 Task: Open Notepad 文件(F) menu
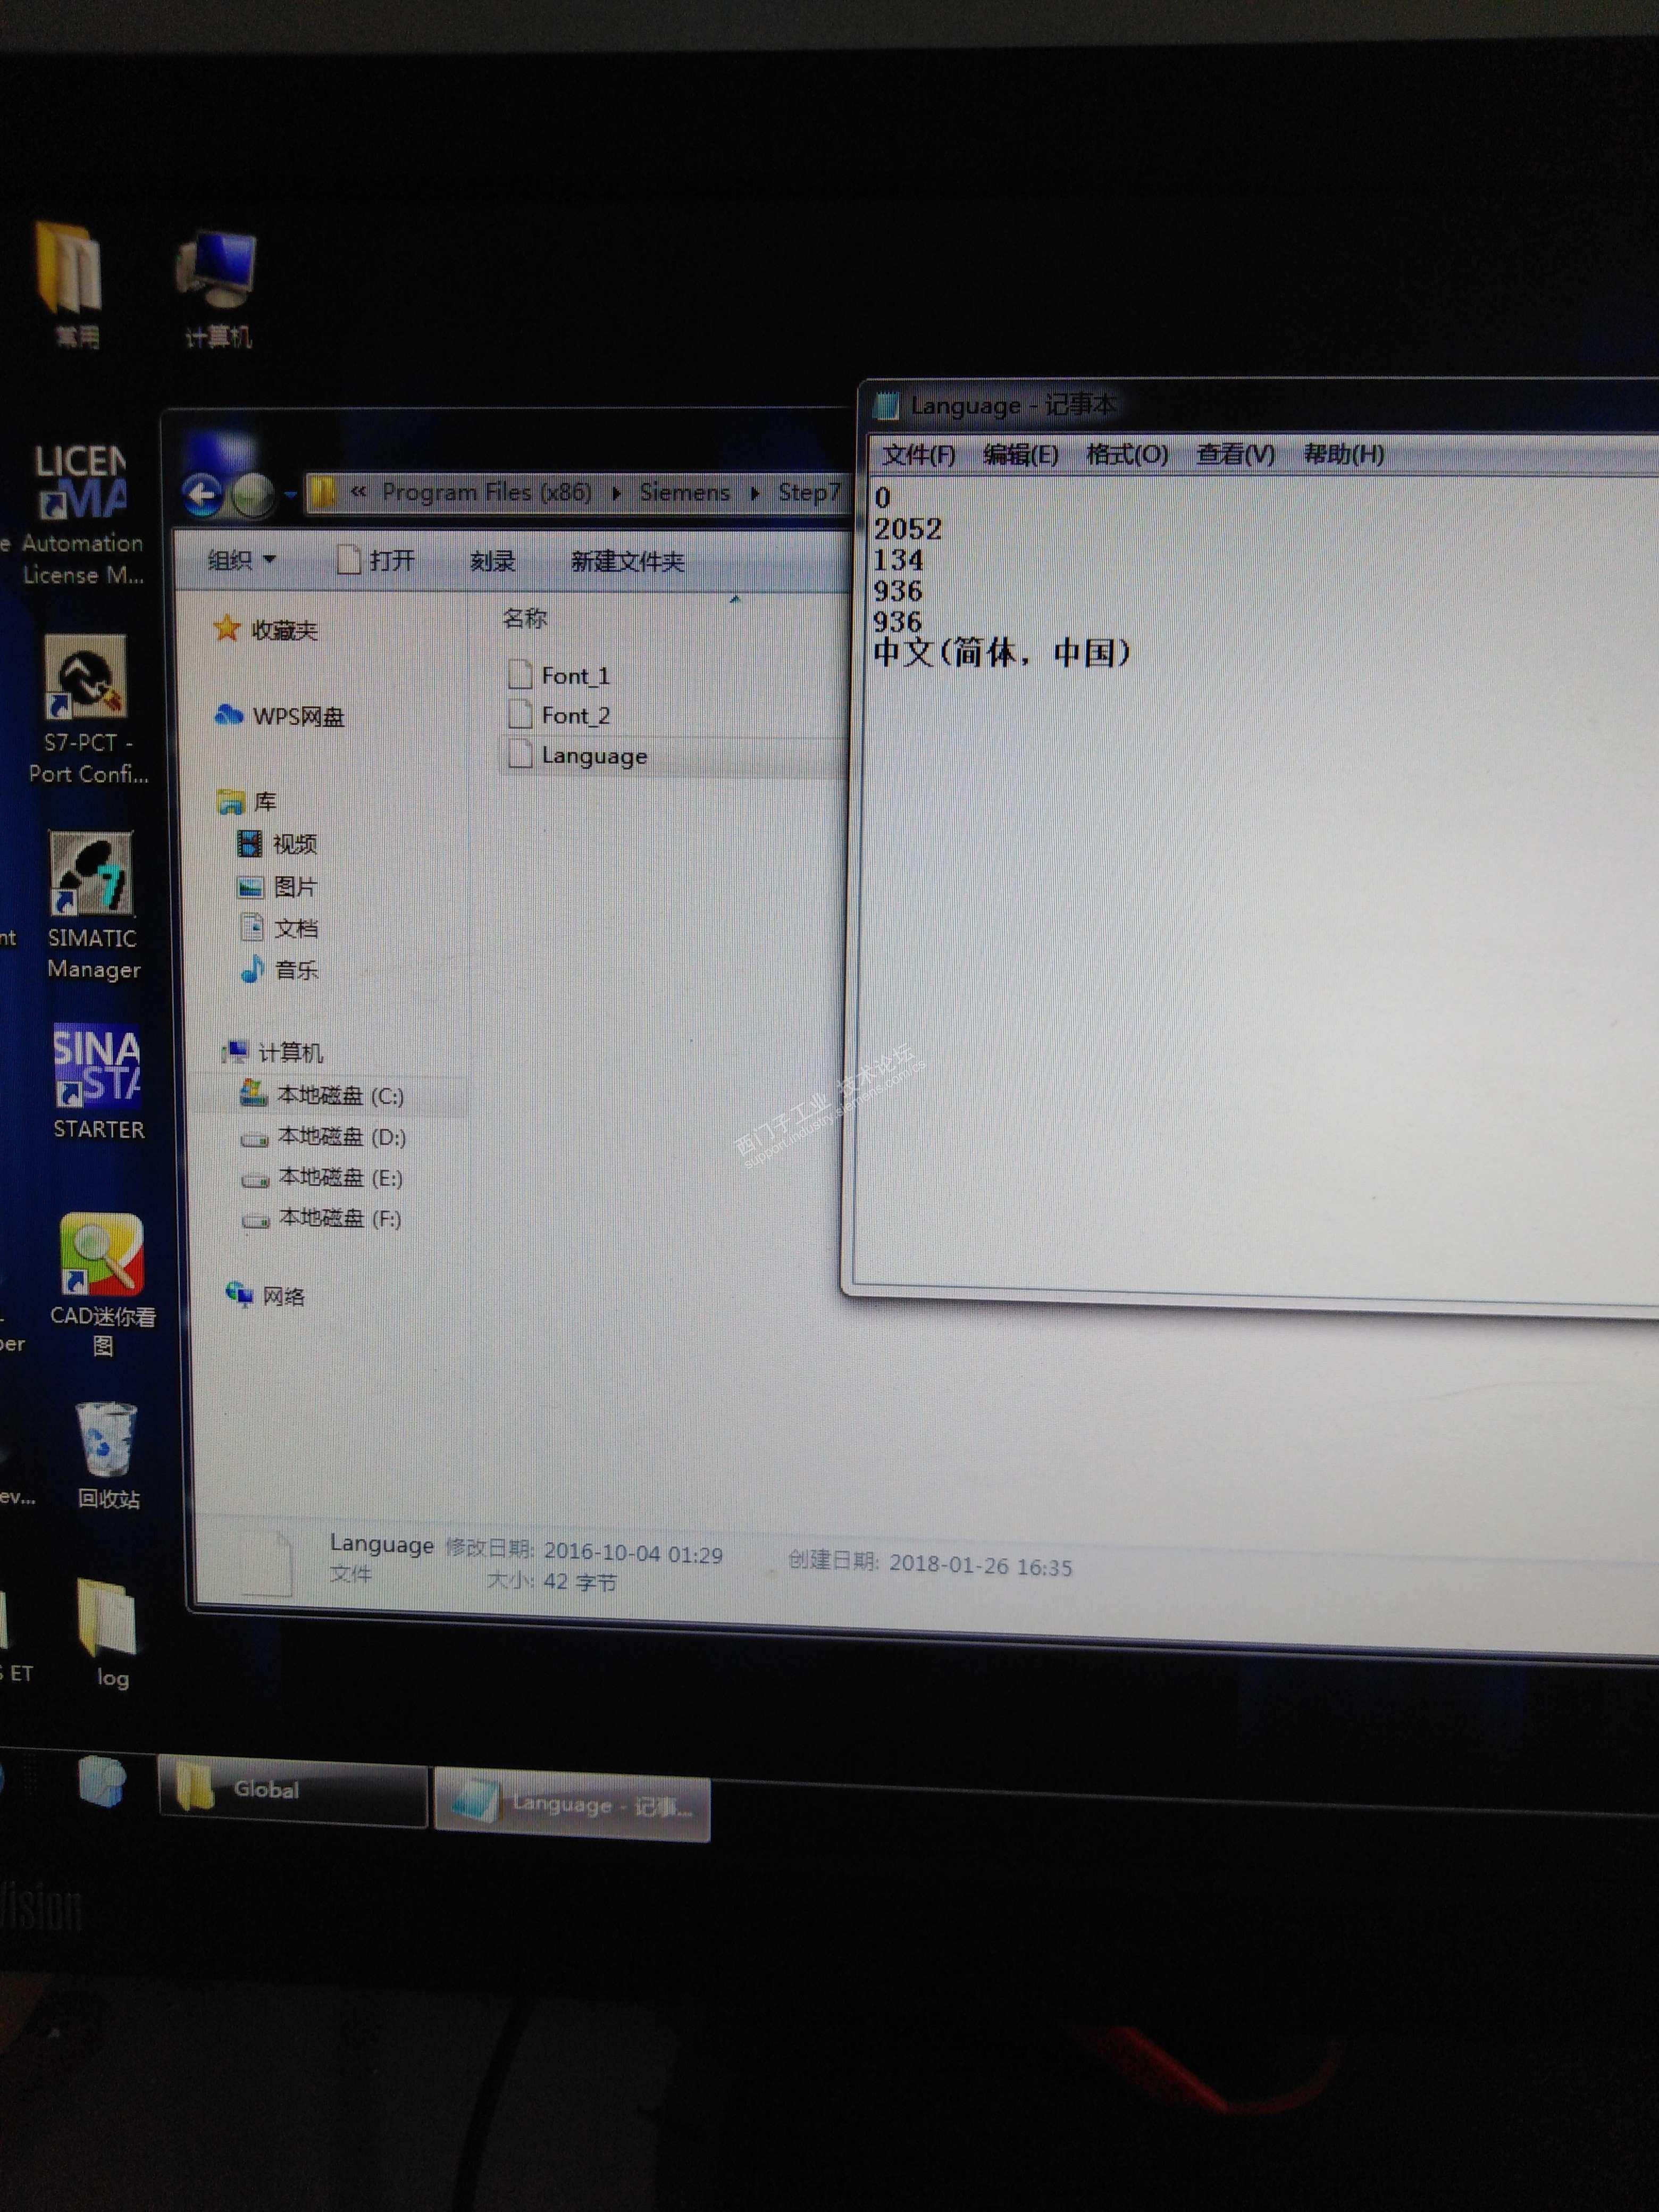click(918, 455)
